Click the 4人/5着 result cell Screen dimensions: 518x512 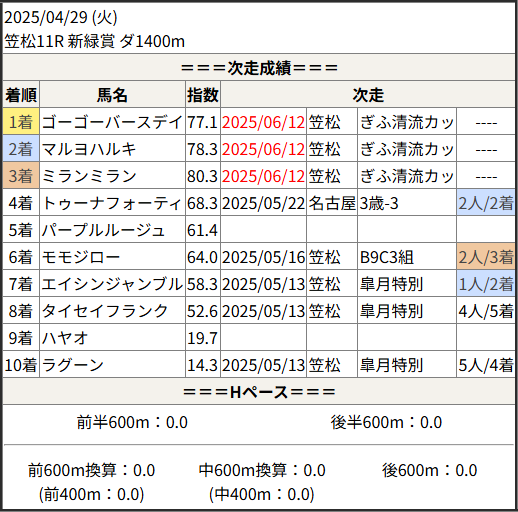pos(486,311)
